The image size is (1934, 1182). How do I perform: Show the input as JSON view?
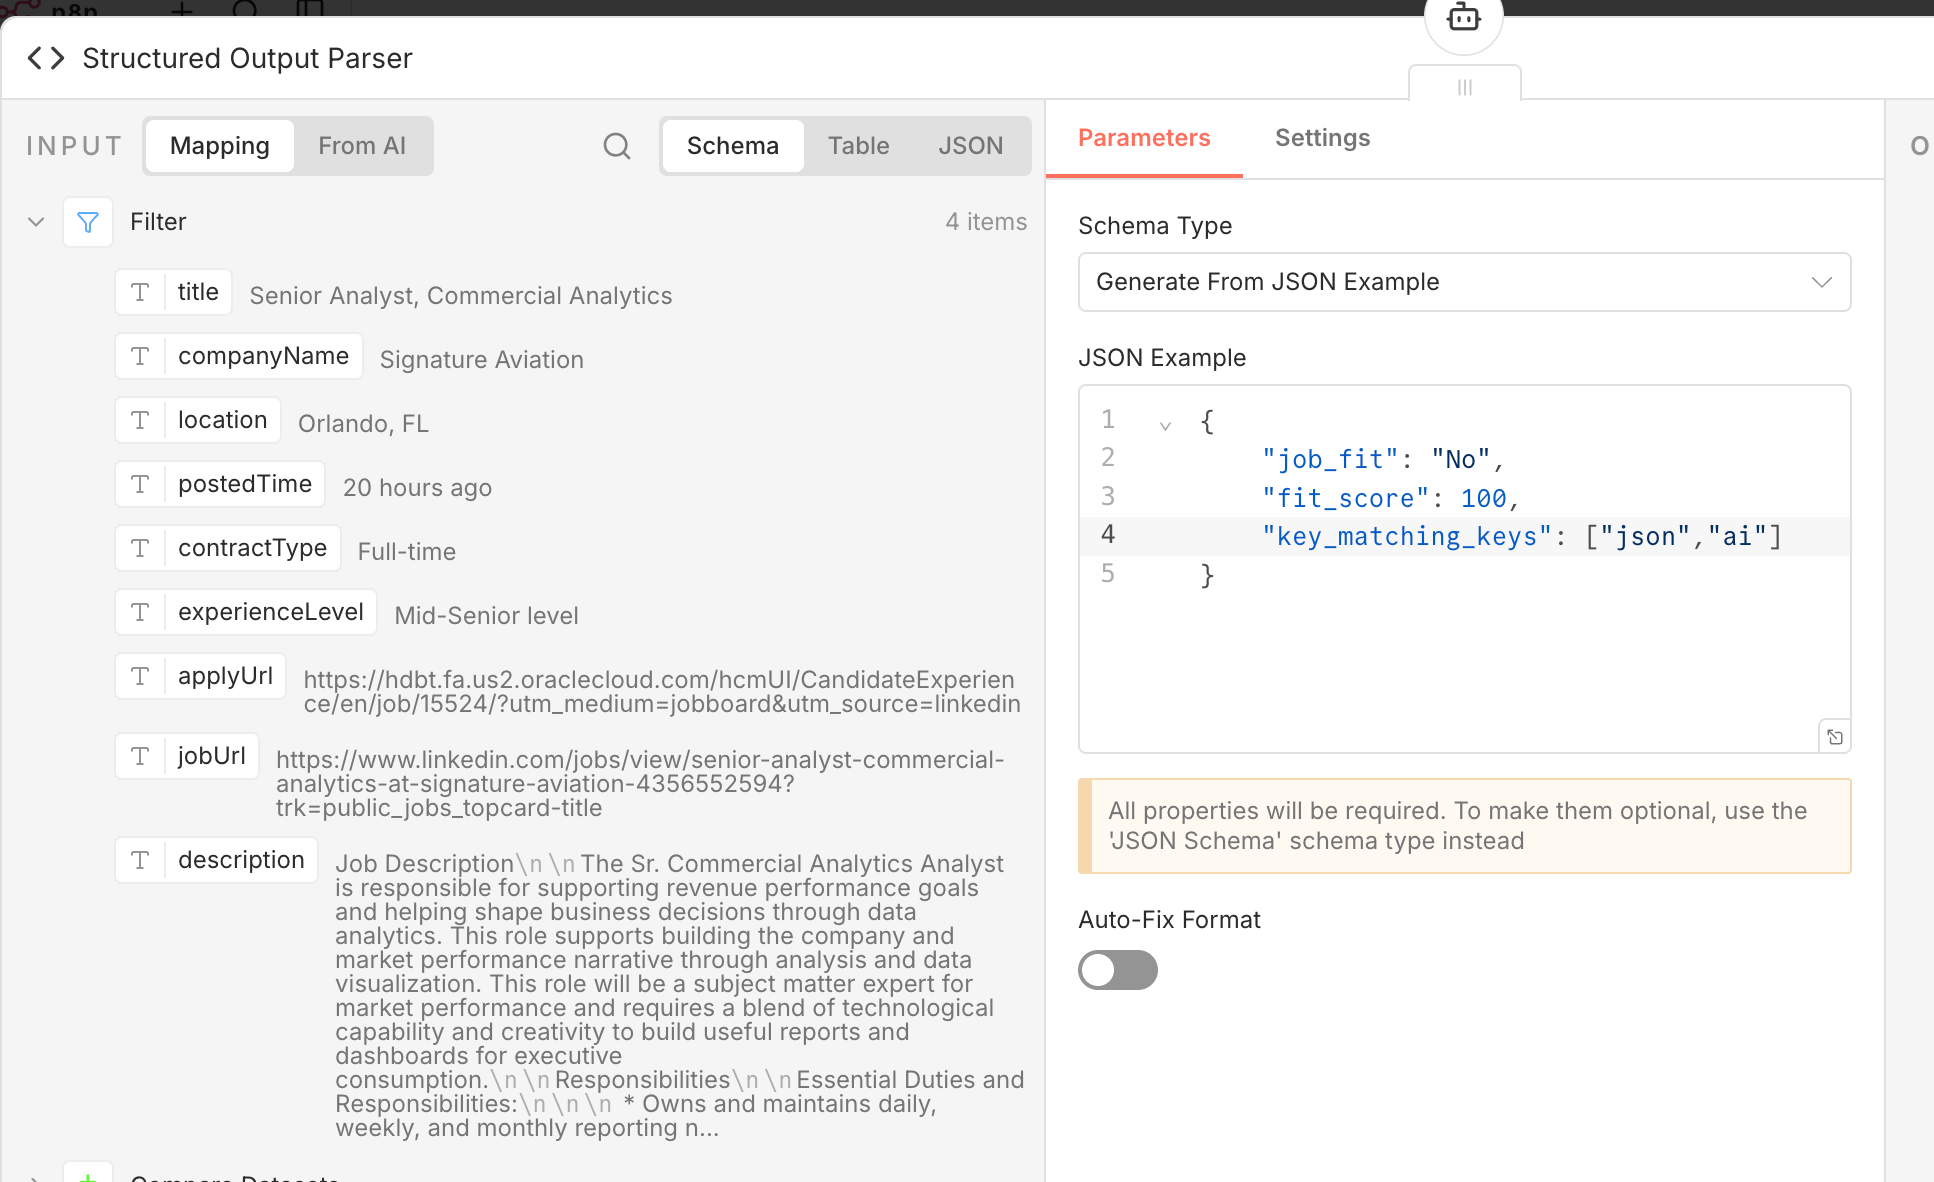point(970,146)
